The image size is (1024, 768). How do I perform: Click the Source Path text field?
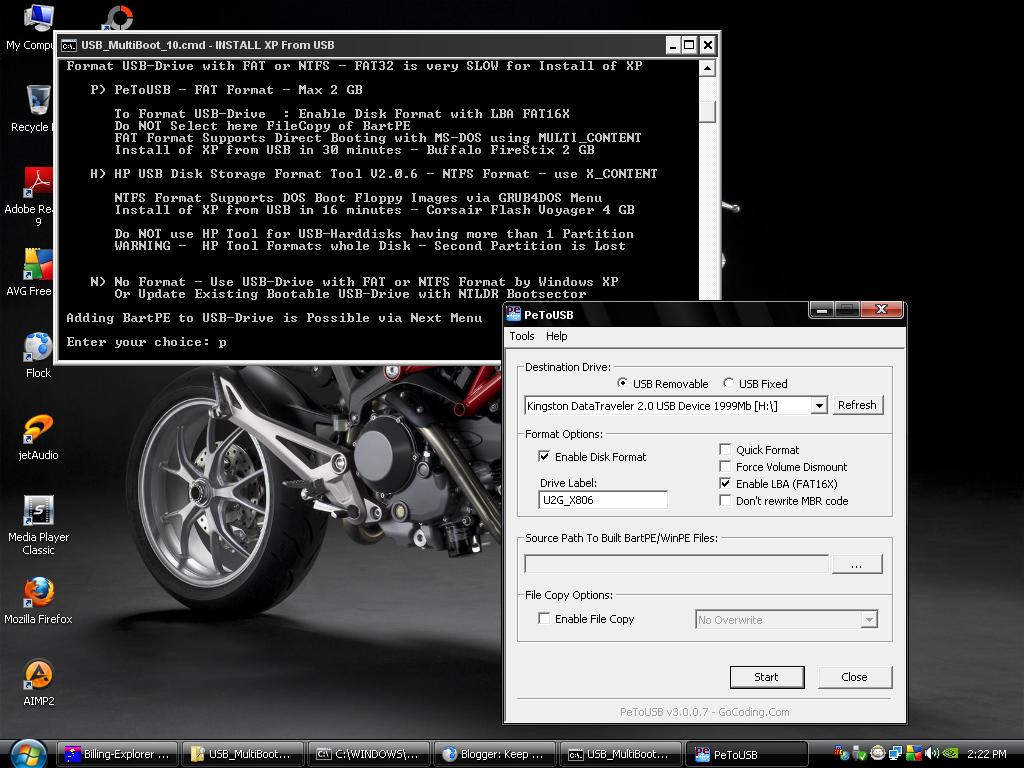677,564
